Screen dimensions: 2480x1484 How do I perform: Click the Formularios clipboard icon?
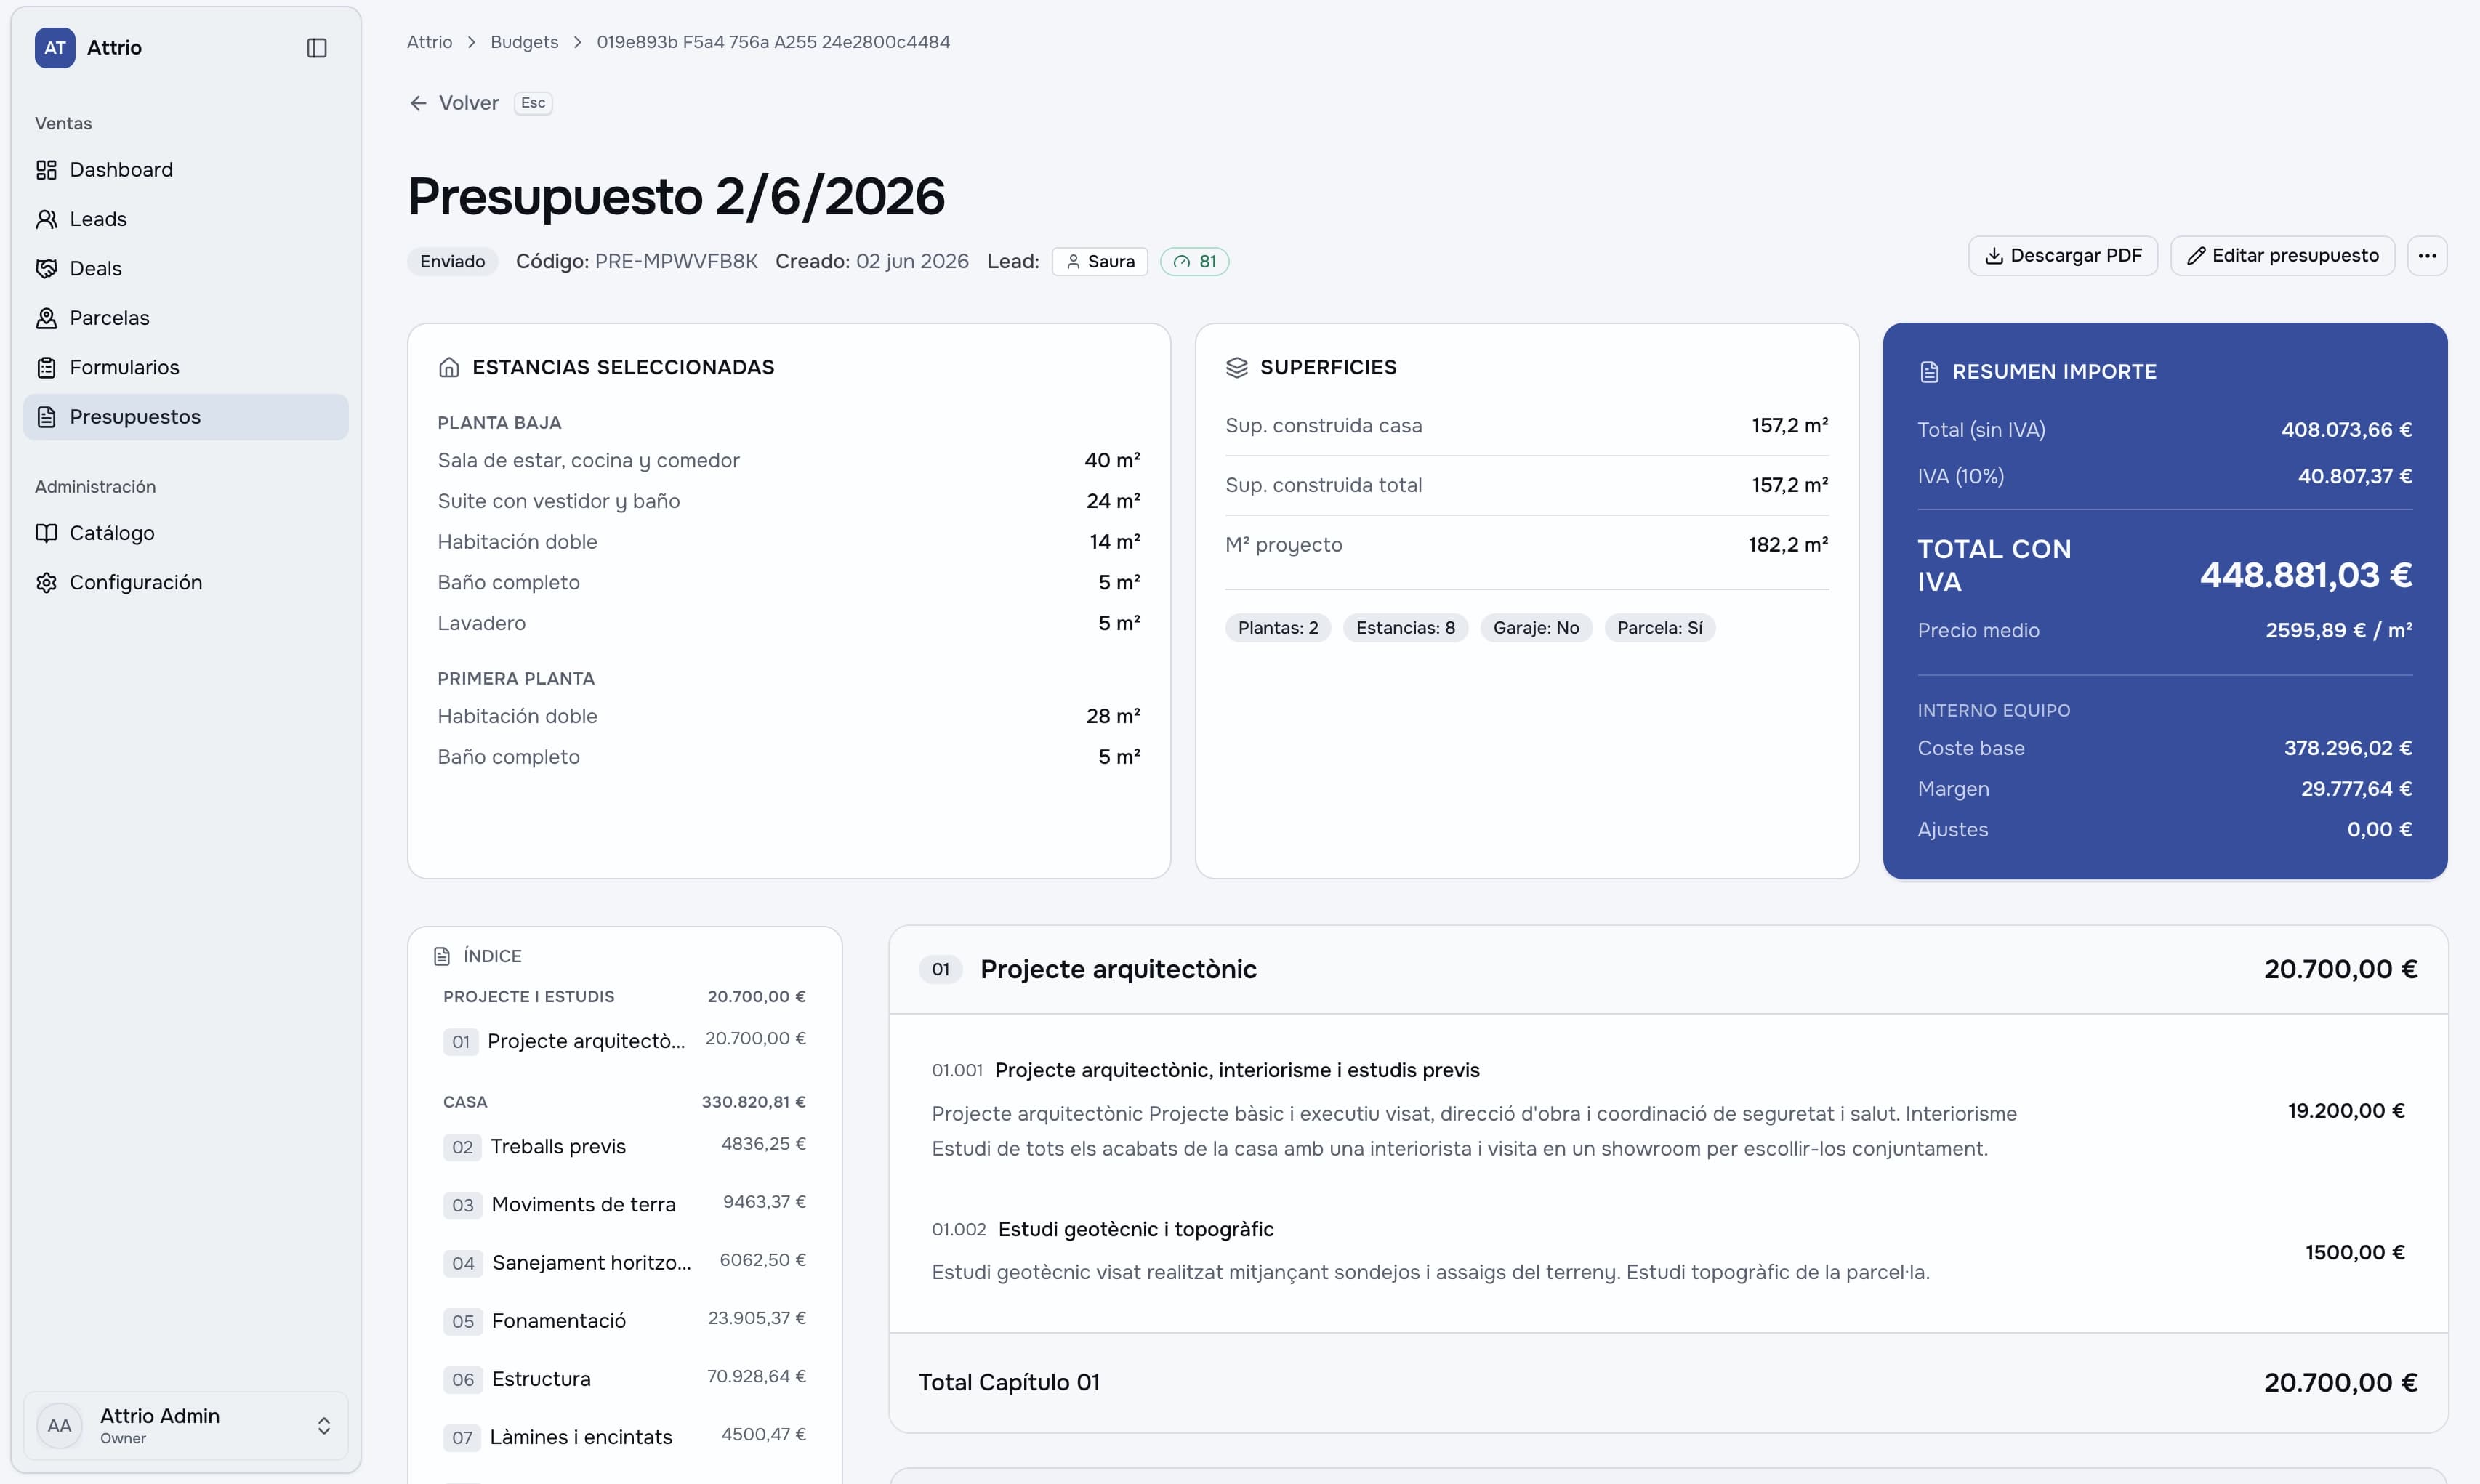coord(46,368)
